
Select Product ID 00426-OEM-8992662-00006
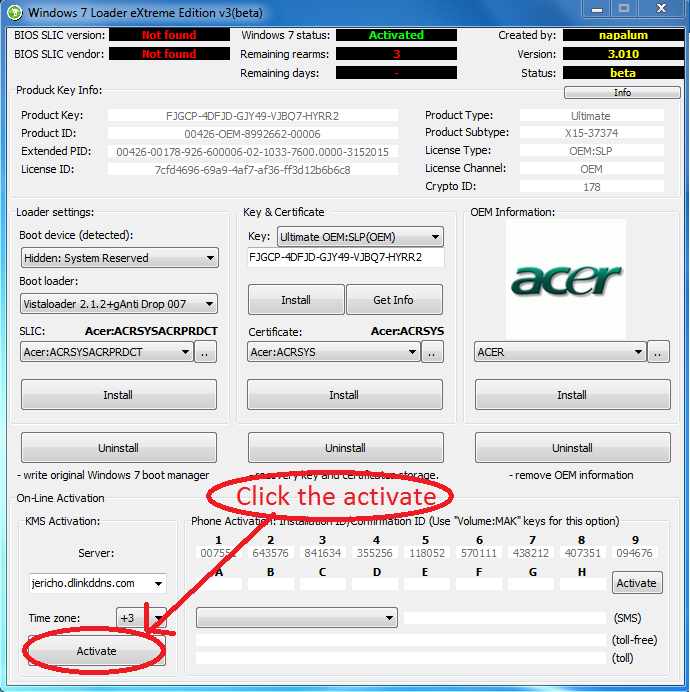(253, 134)
